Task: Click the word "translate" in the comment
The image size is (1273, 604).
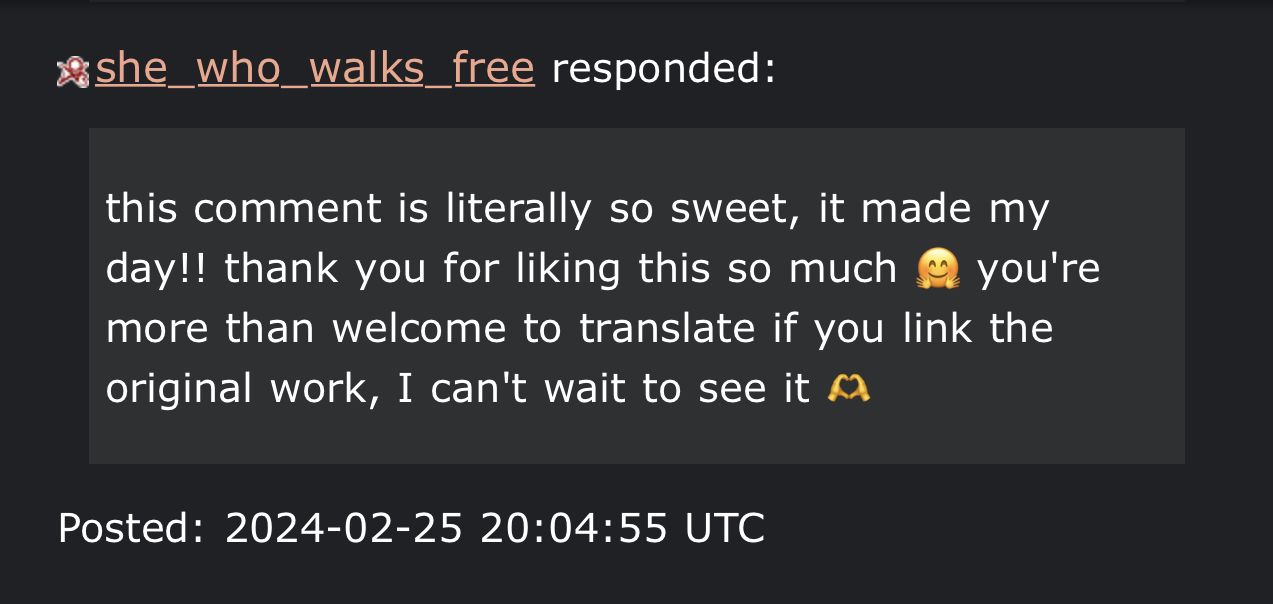Action: tap(667, 328)
